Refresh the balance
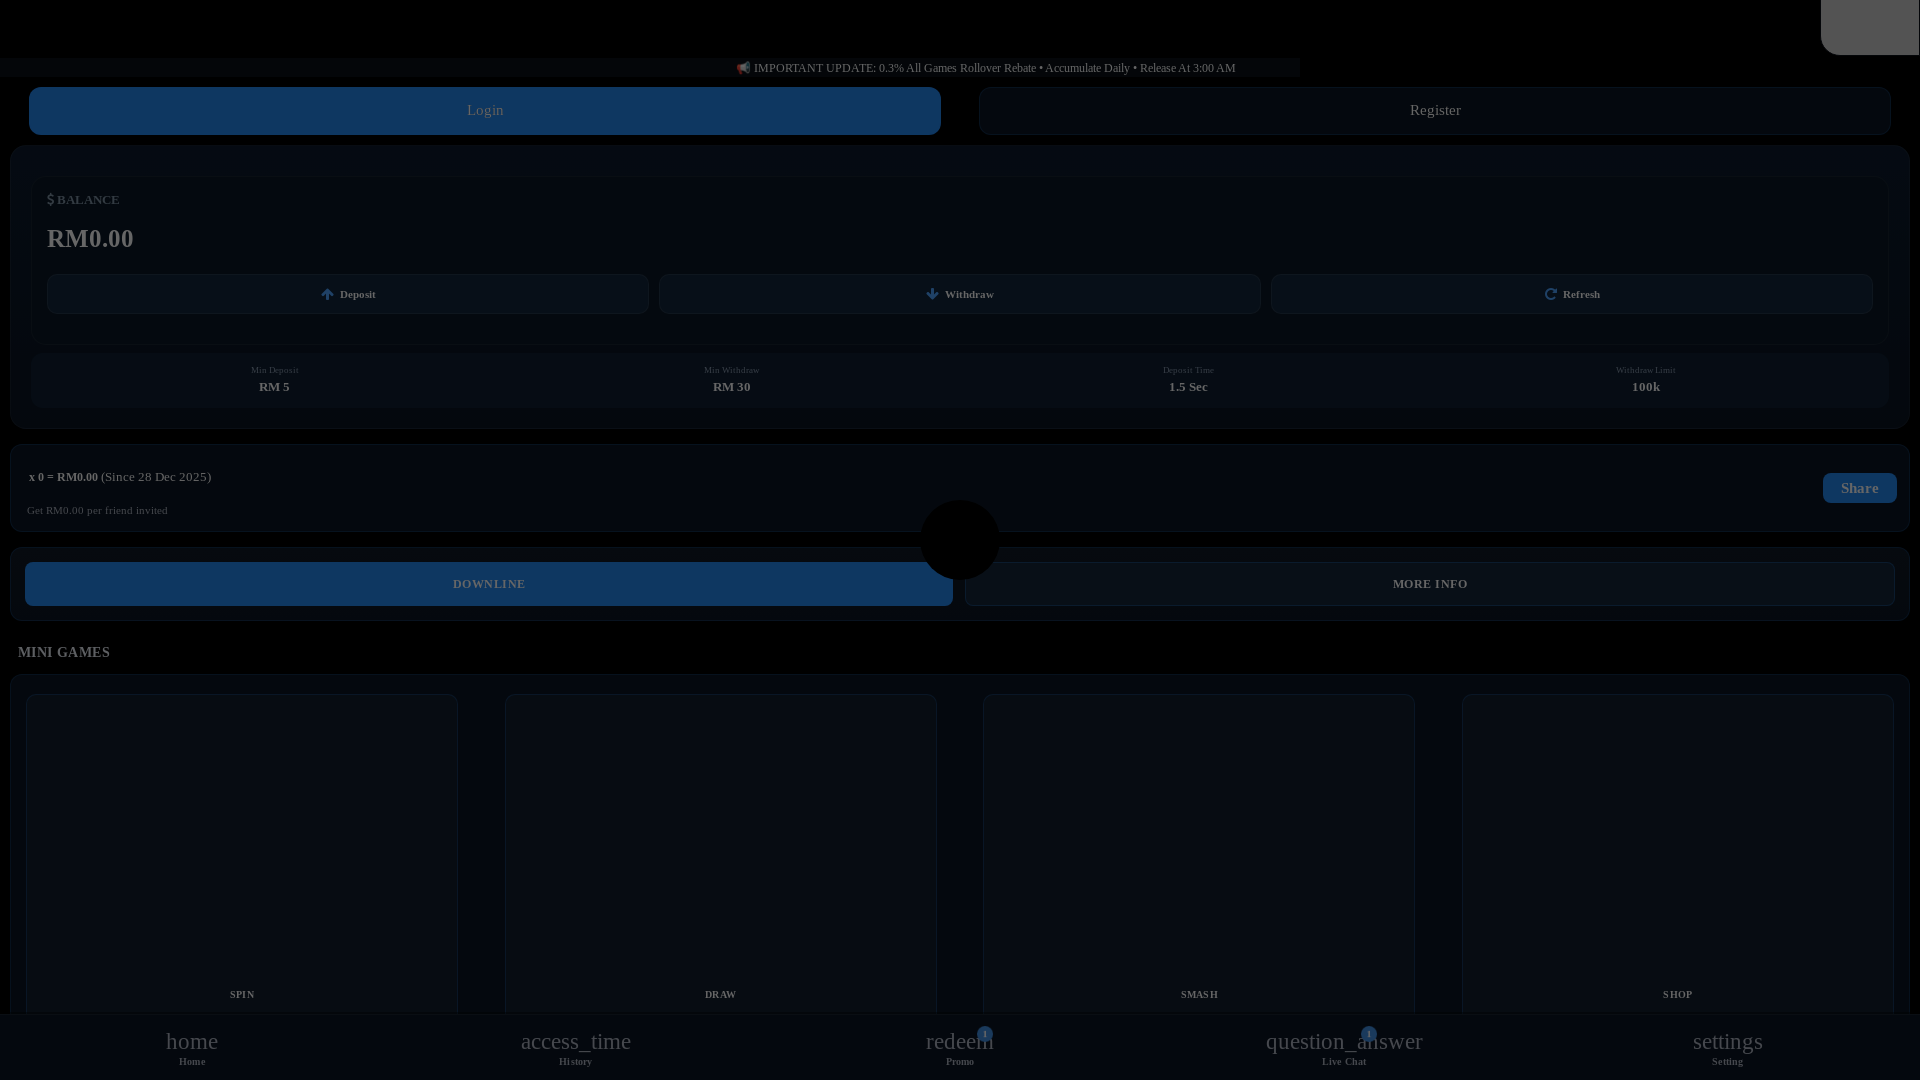 pos(1572,294)
